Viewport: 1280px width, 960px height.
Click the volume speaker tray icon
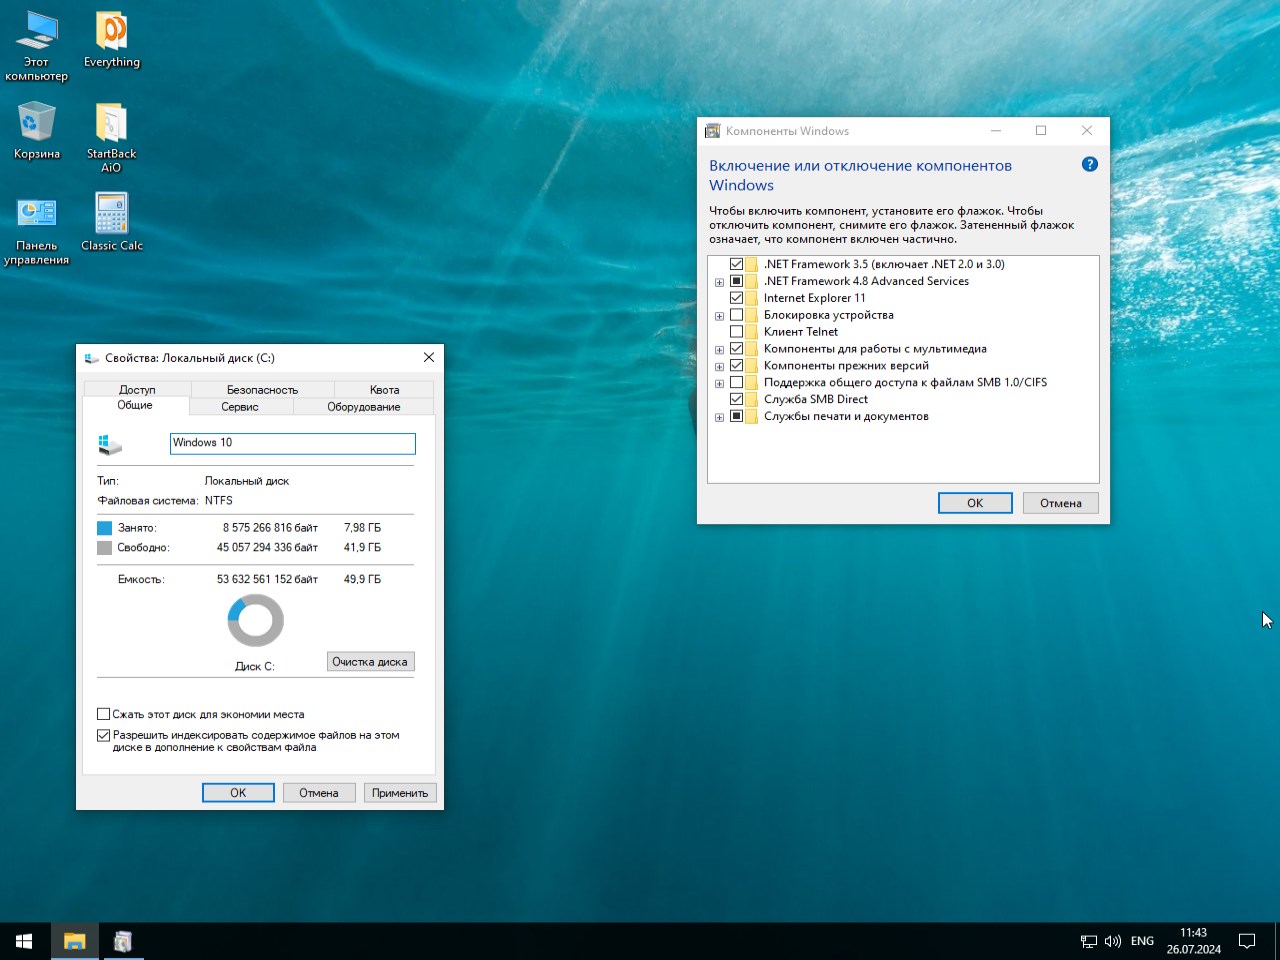[1112, 941]
